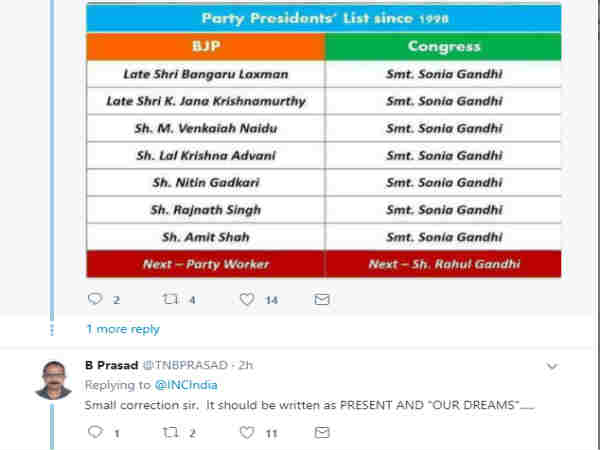
Task: Expand the '1 more reply' link
Action: click(123, 329)
